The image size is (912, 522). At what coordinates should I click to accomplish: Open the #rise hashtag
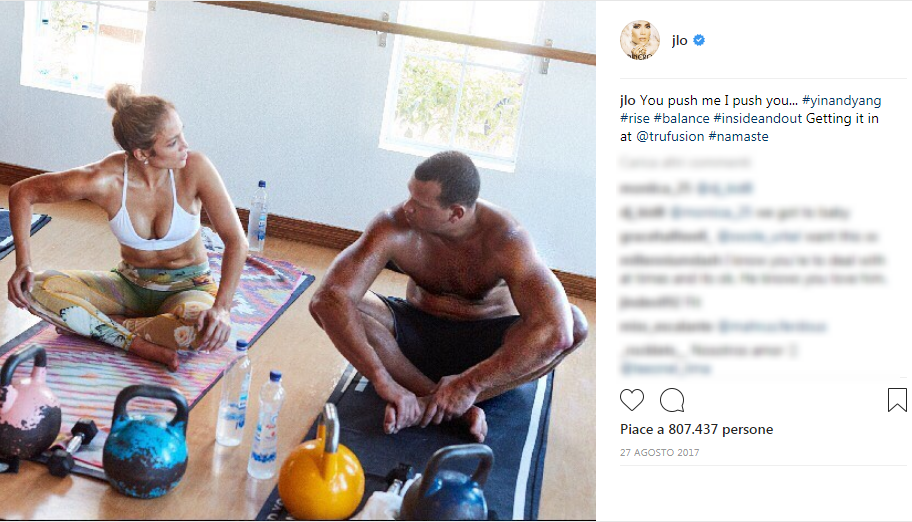pyautogui.click(x=635, y=118)
